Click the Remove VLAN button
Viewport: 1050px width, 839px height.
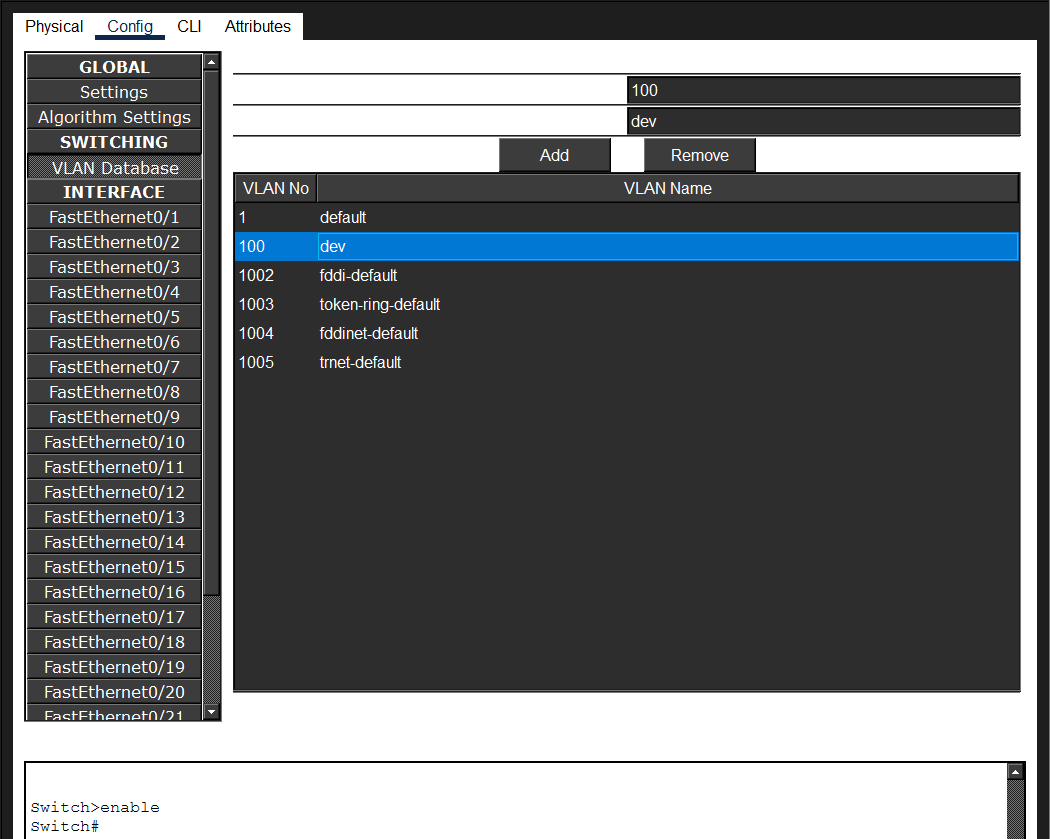[x=700, y=155]
